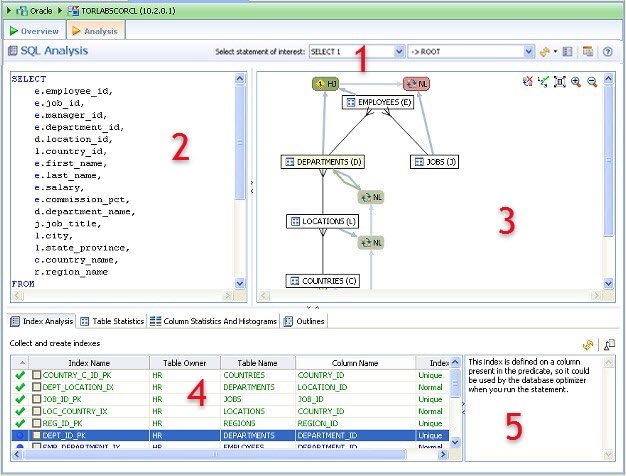
Task: Sort by Table Owner column header
Action: click(x=185, y=363)
